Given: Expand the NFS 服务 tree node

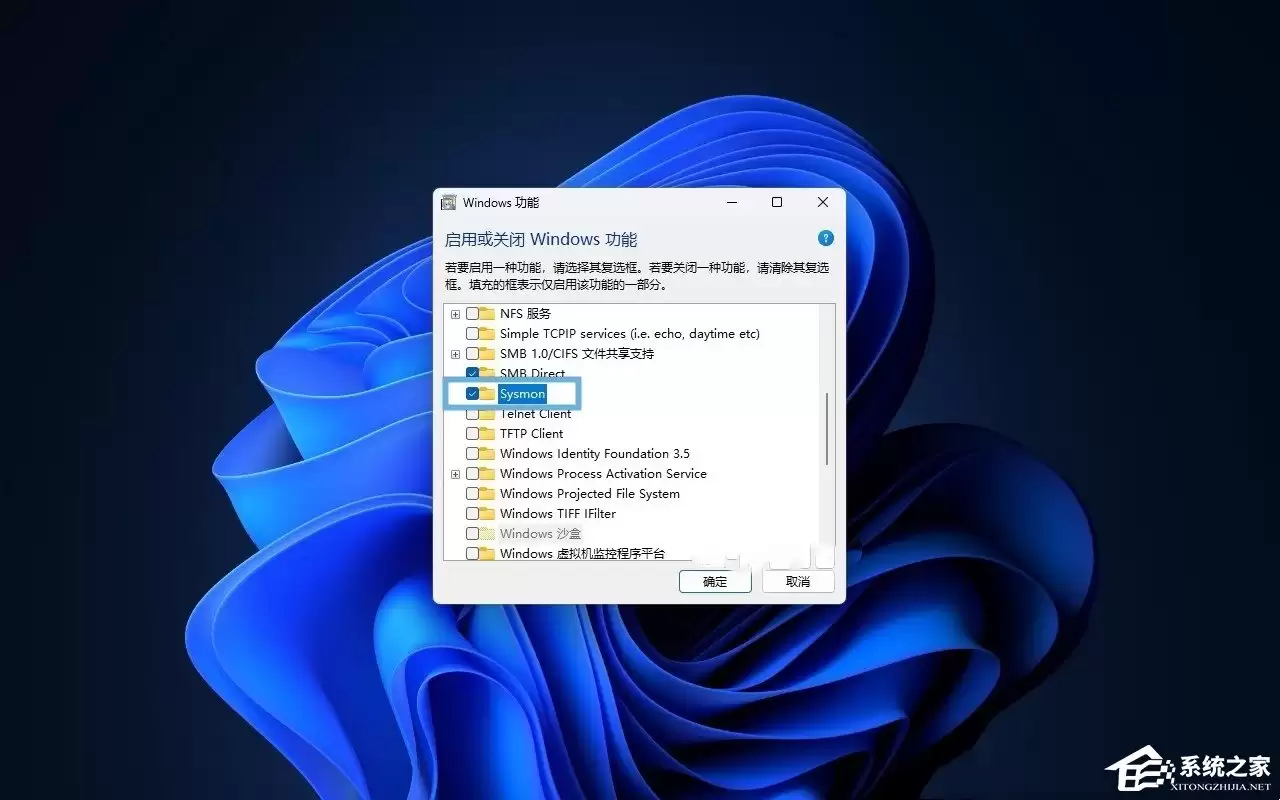Looking at the screenshot, I should pos(455,313).
